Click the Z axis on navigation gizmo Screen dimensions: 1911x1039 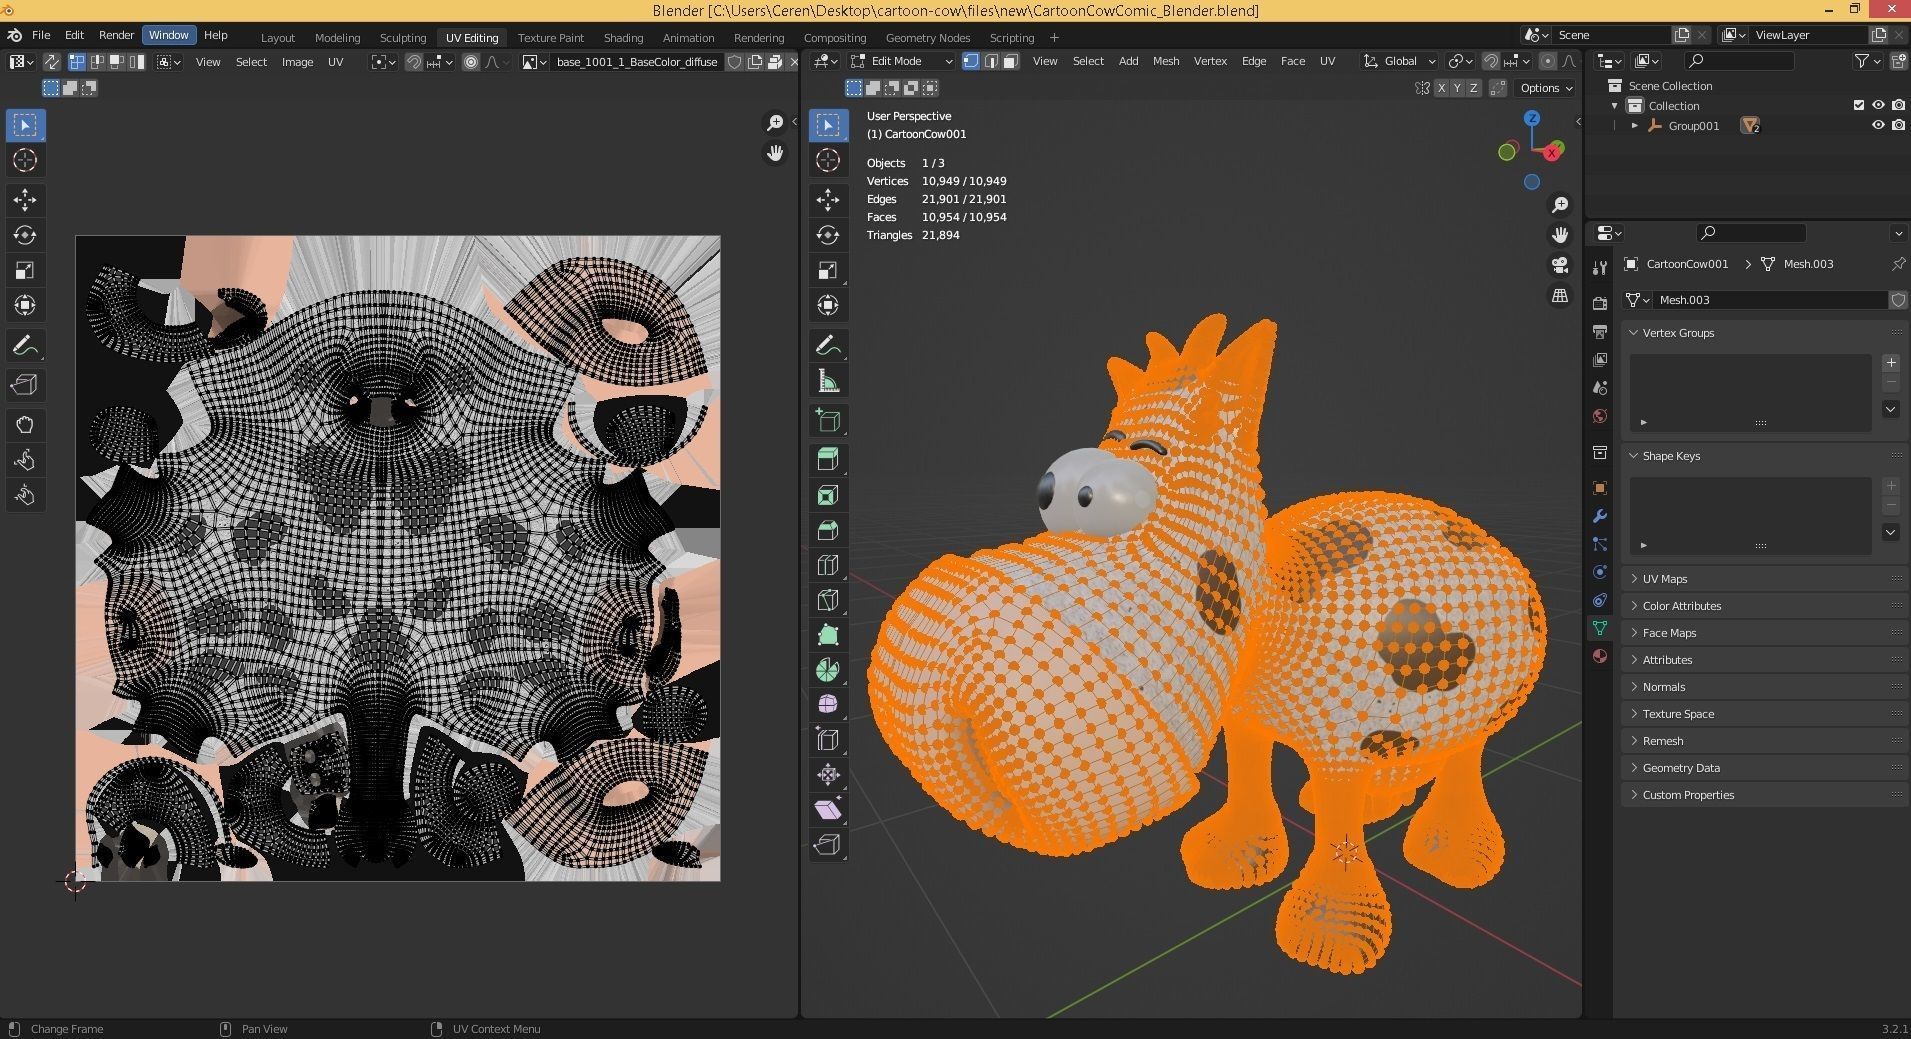click(x=1532, y=118)
